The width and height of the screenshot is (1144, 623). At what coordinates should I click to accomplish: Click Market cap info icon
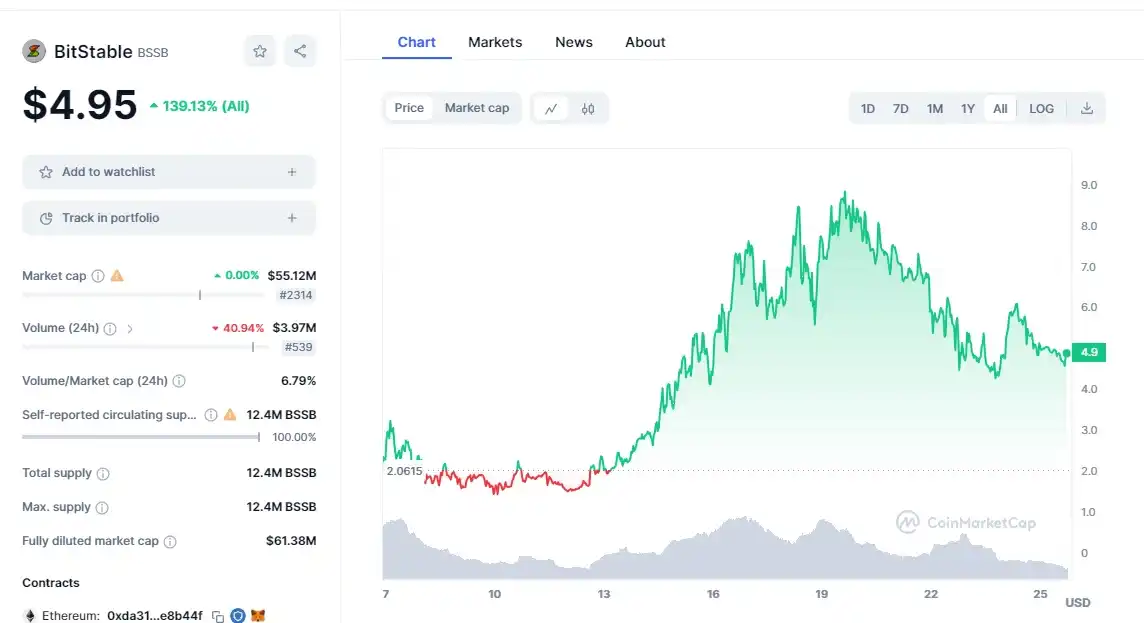click(98, 276)
